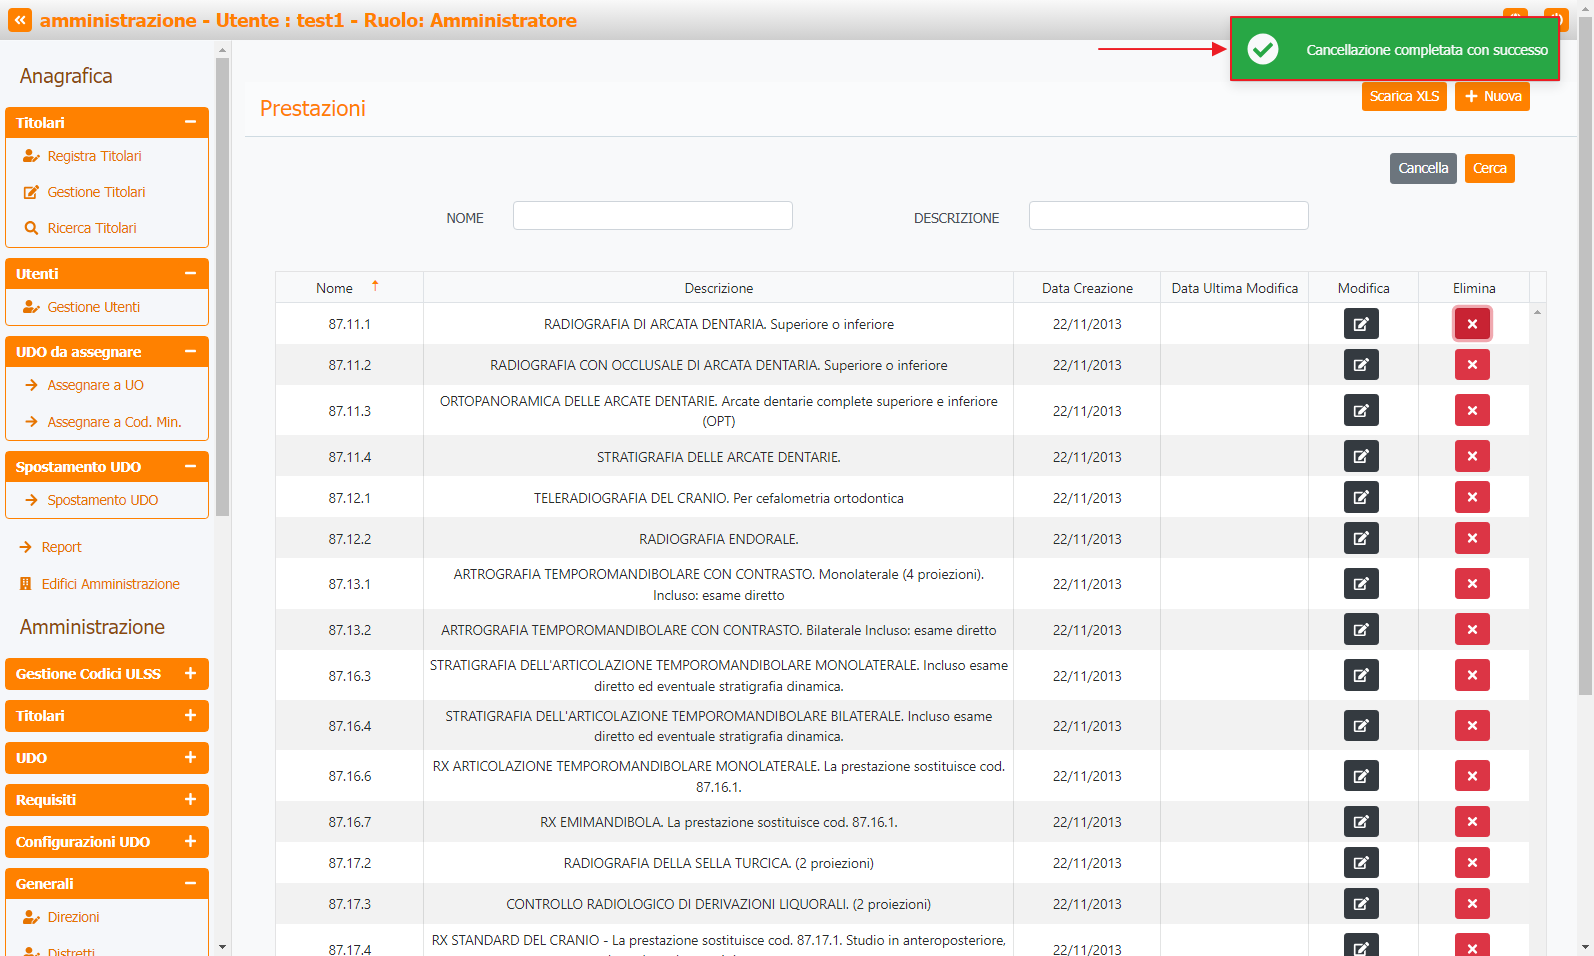Open Gestione Titolari menu item
Screen dimensions: 1594x956
[x=96, y=192]
